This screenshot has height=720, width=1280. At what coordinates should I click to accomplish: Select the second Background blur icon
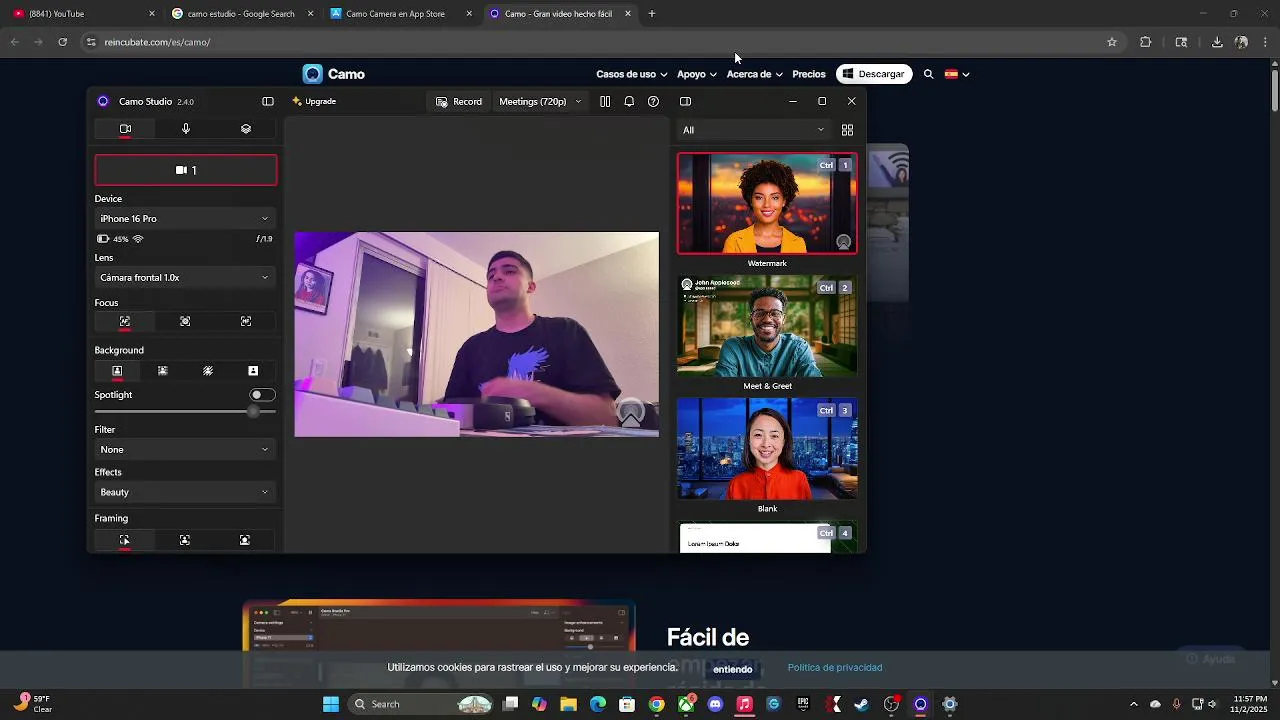(x=163, y=371)
